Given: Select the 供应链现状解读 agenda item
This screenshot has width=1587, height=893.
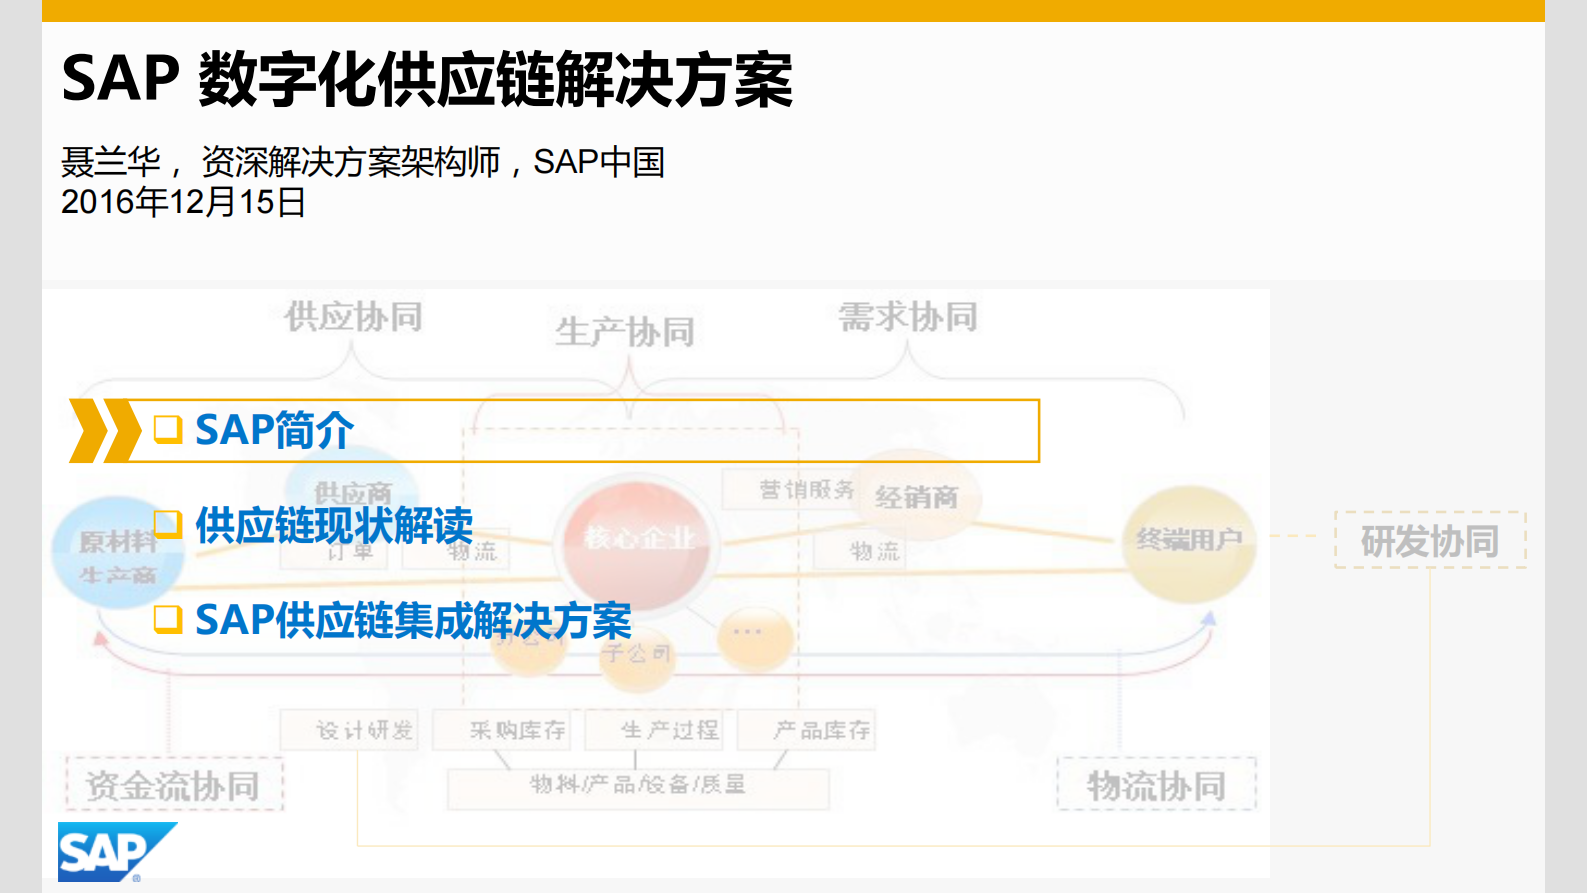Looking at the screenshot, I should coord(334,525).
